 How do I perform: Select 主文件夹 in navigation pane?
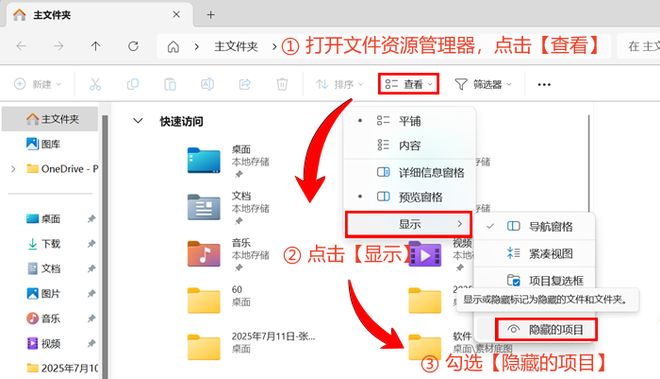pos(50,119)
